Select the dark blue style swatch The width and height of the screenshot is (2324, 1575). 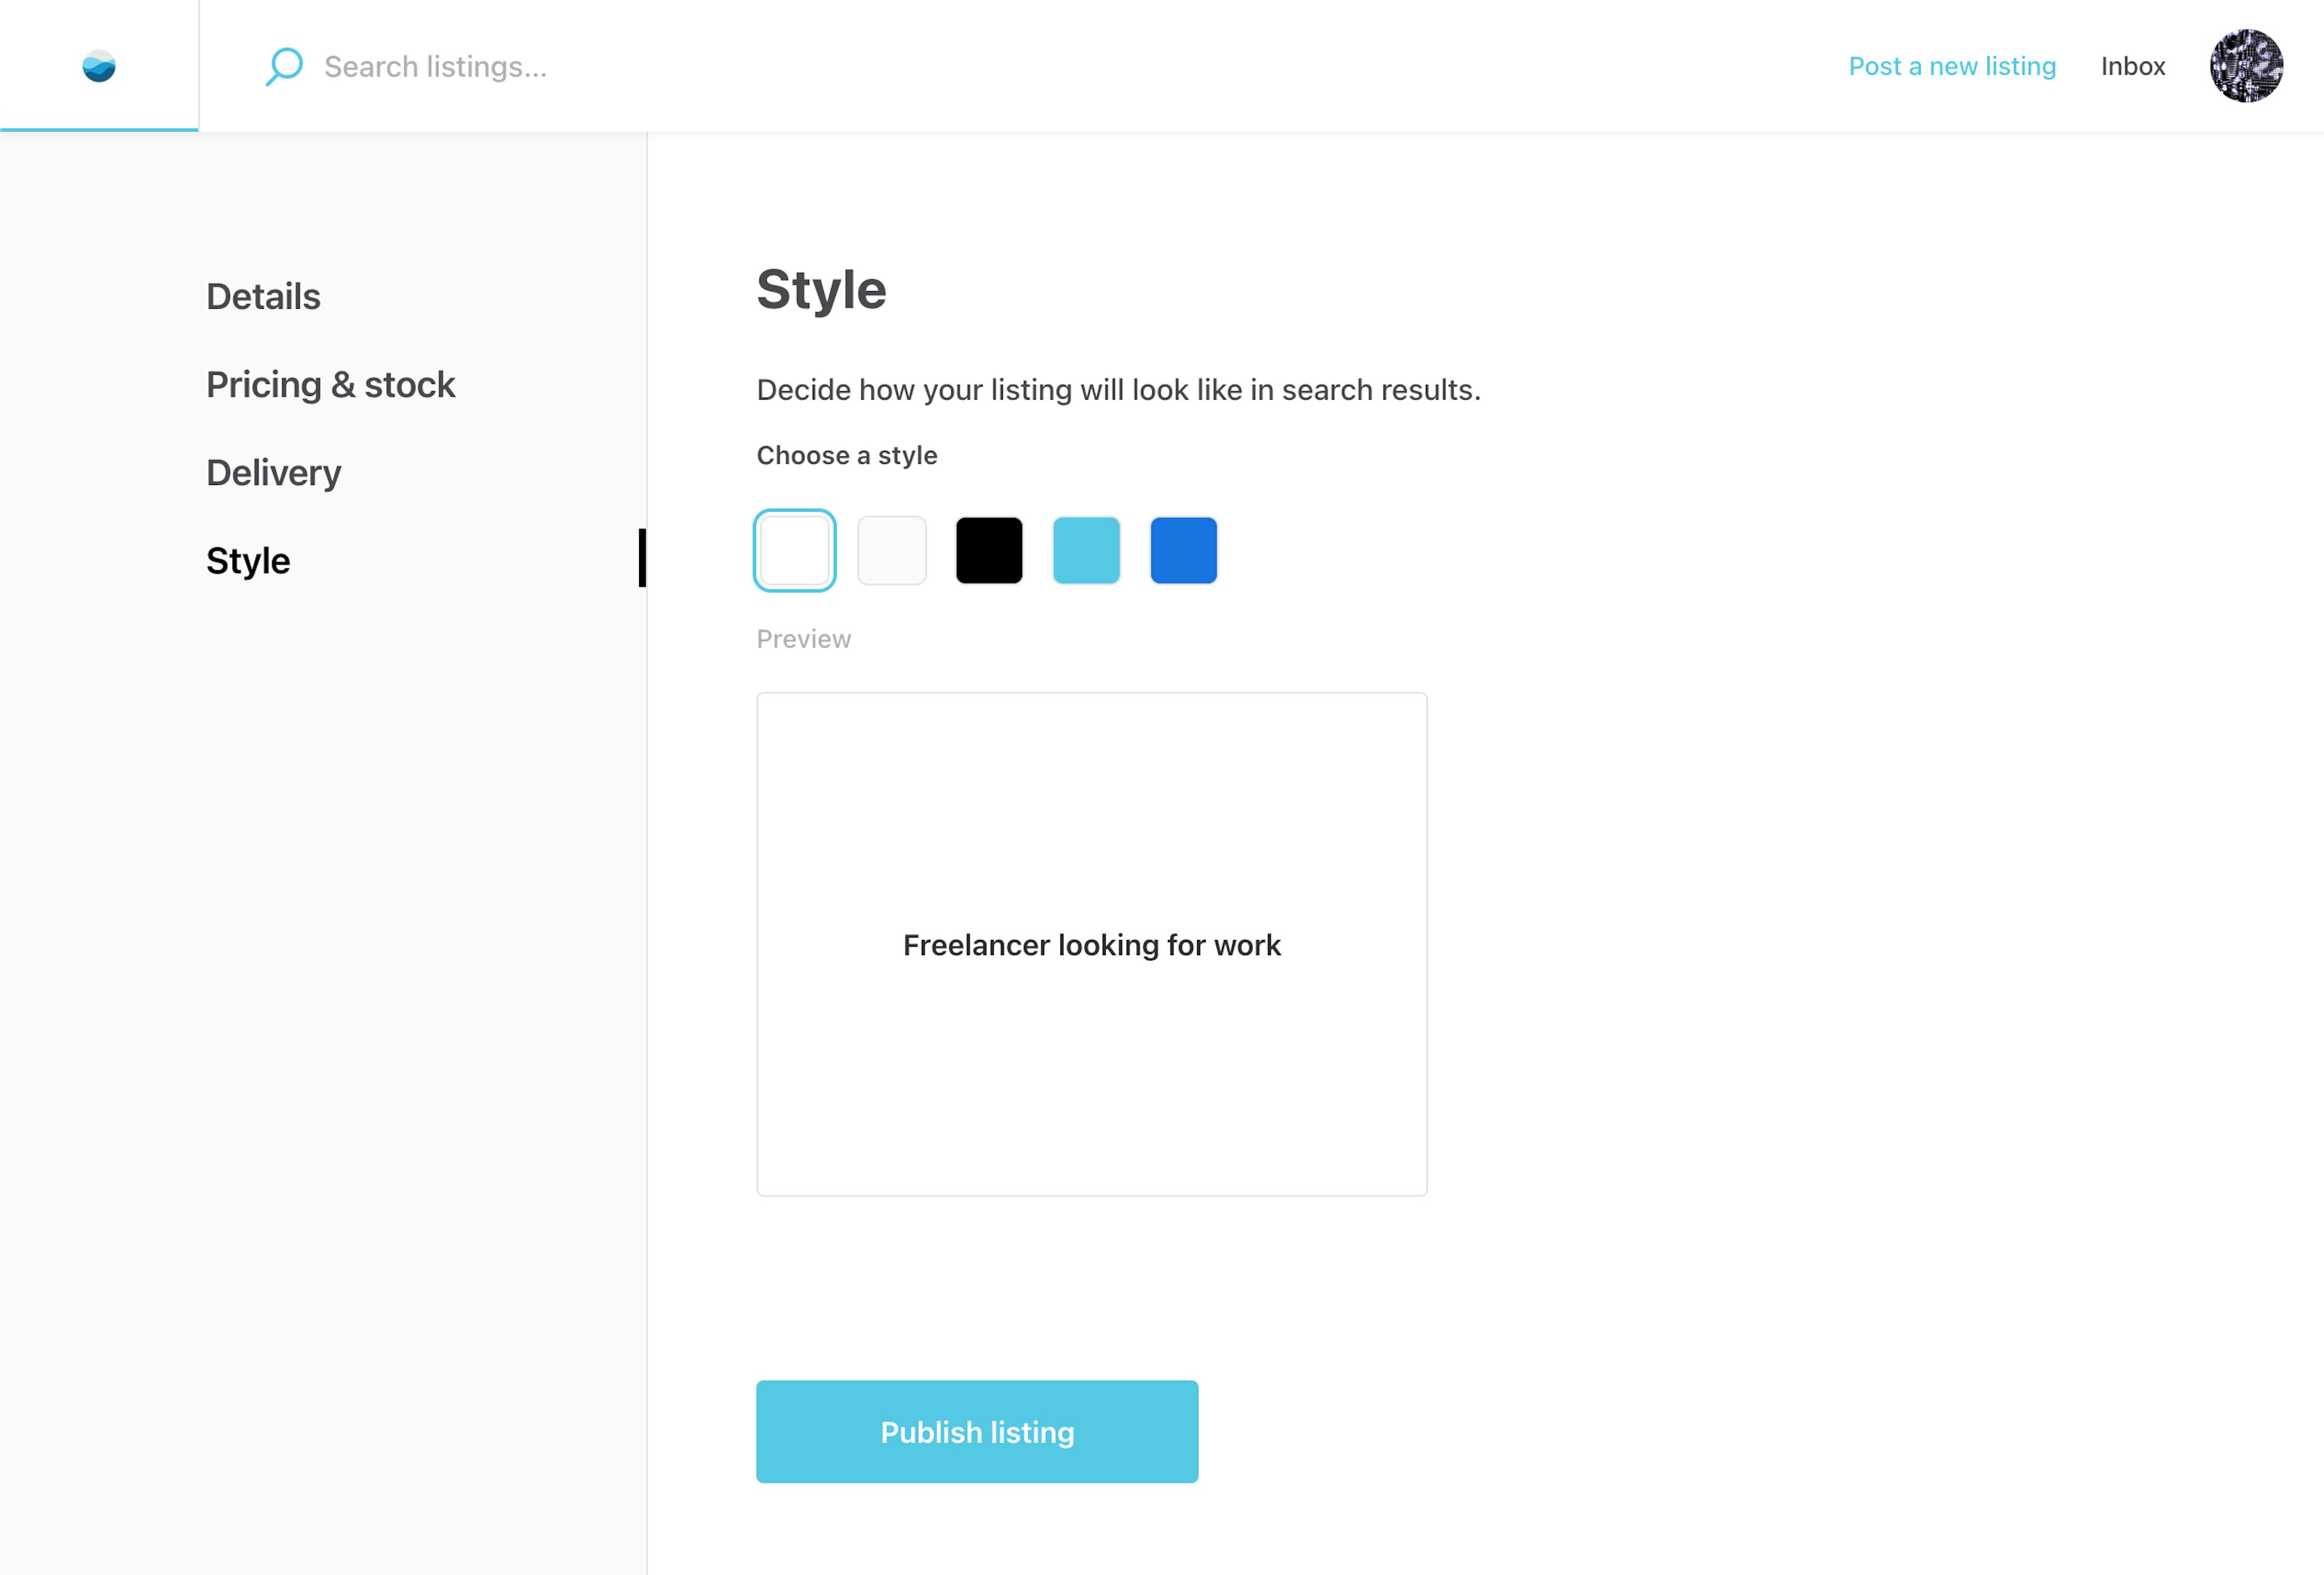[1183, 550]
